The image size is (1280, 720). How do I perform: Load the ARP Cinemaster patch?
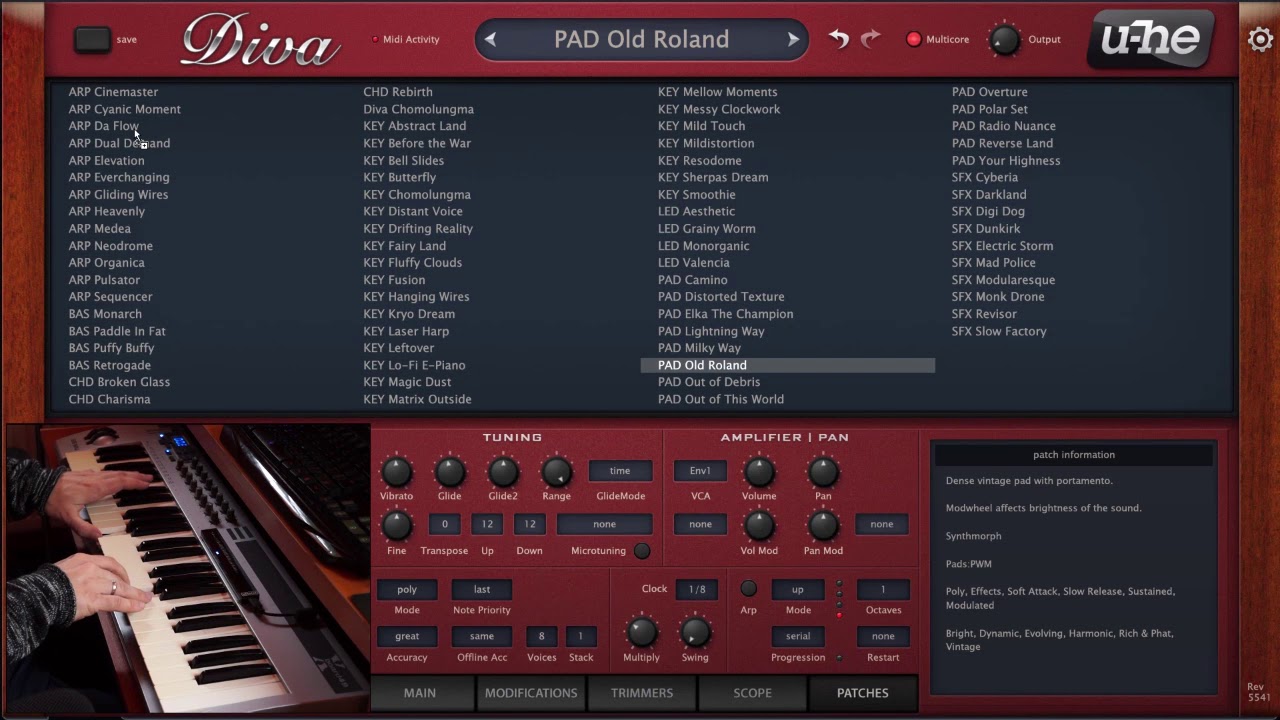(113, 92)
